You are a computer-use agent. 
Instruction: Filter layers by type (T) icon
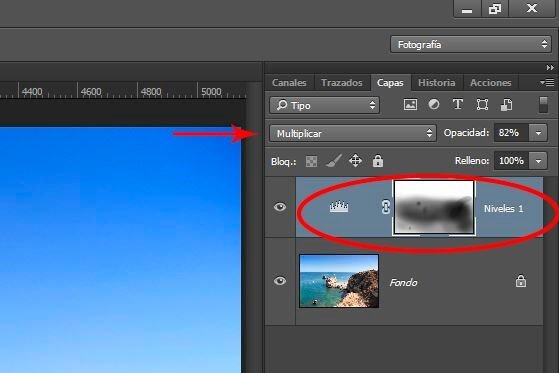pos(458,104)
